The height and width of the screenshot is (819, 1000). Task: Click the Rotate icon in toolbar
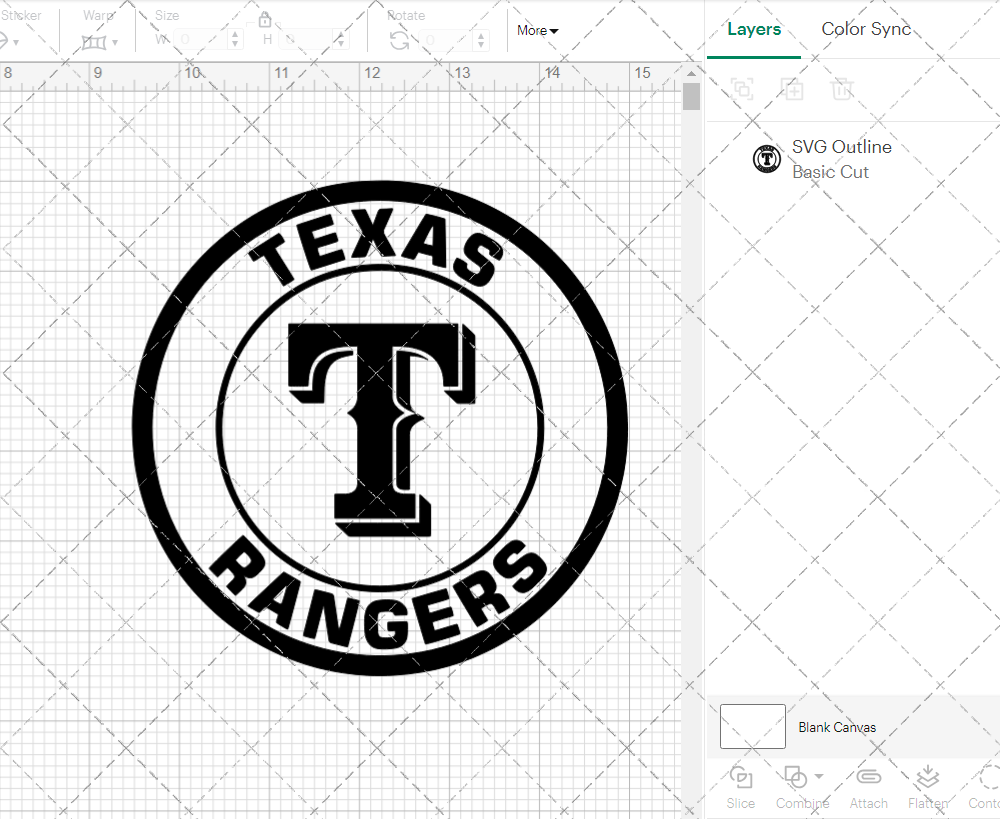(x=399, y=40)
